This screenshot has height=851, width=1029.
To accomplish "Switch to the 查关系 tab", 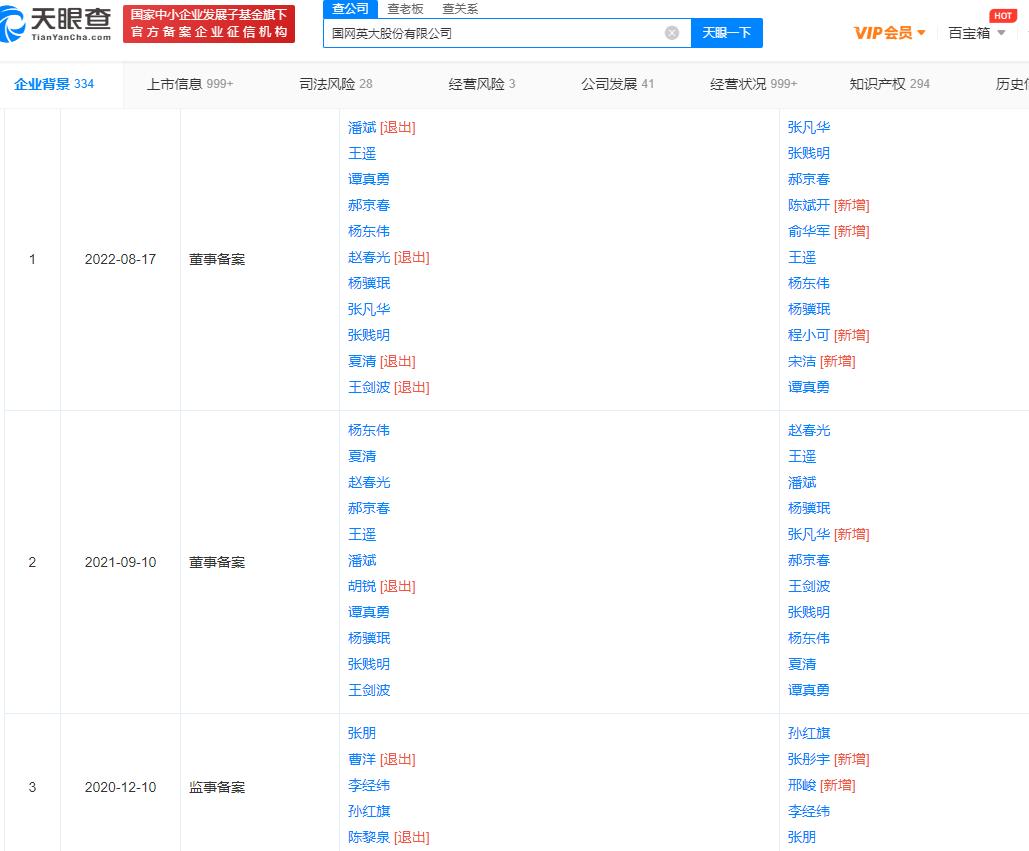I will [459, 8].
